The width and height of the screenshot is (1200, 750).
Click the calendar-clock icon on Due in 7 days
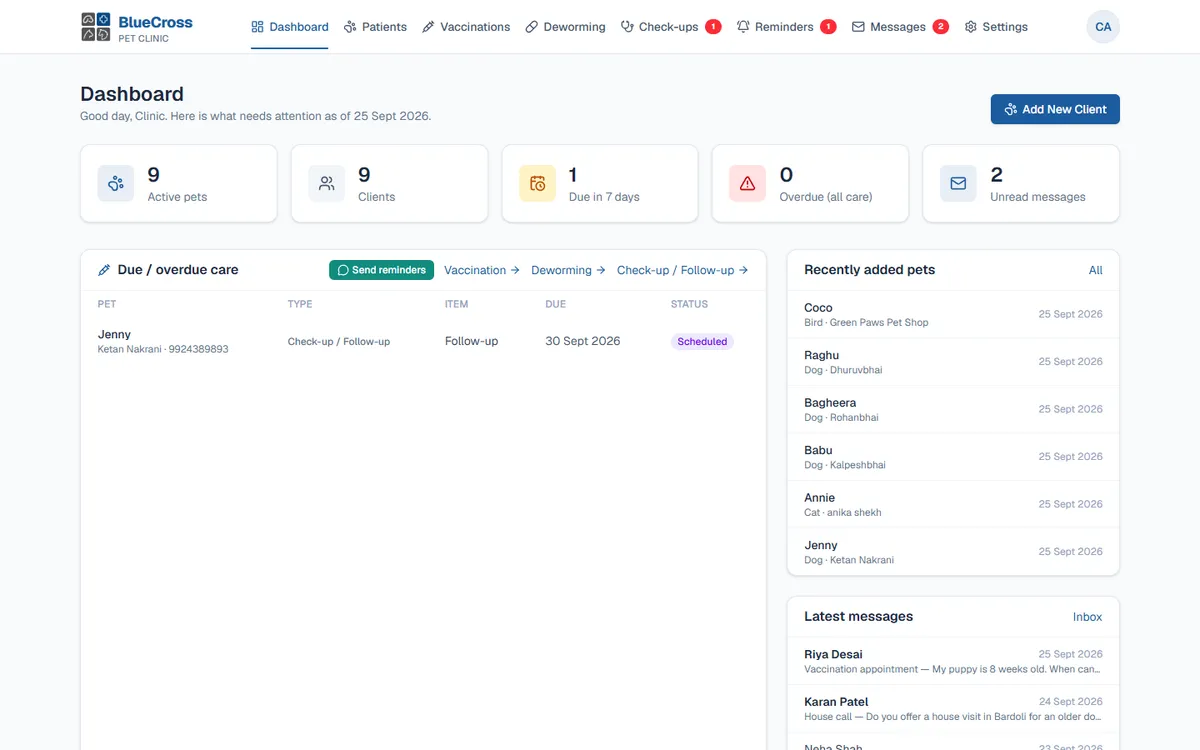click(537, 184)
